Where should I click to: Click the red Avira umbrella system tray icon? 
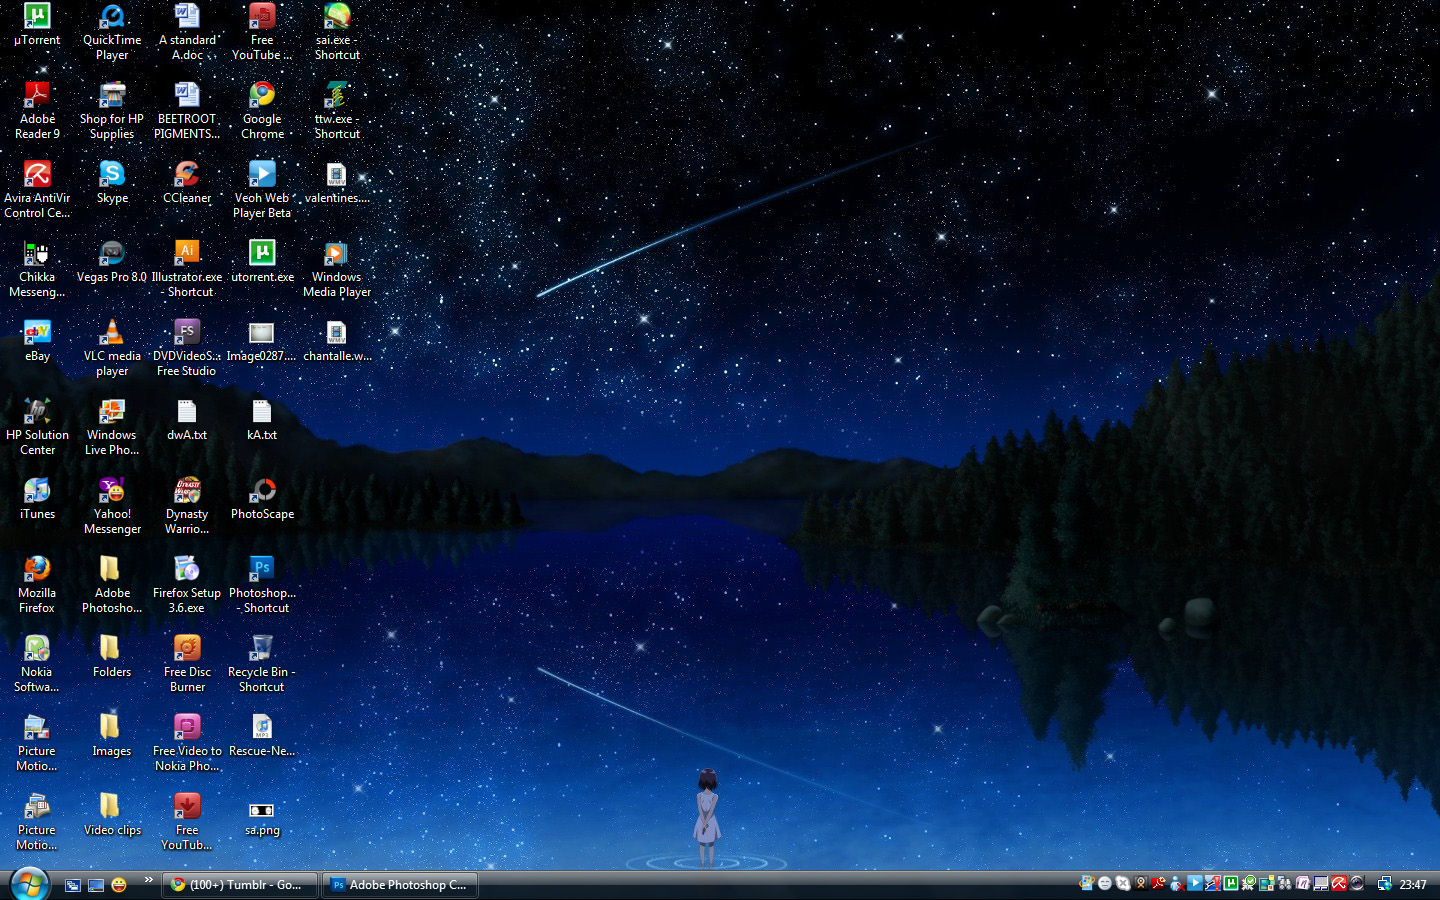tap(1339, 883)
